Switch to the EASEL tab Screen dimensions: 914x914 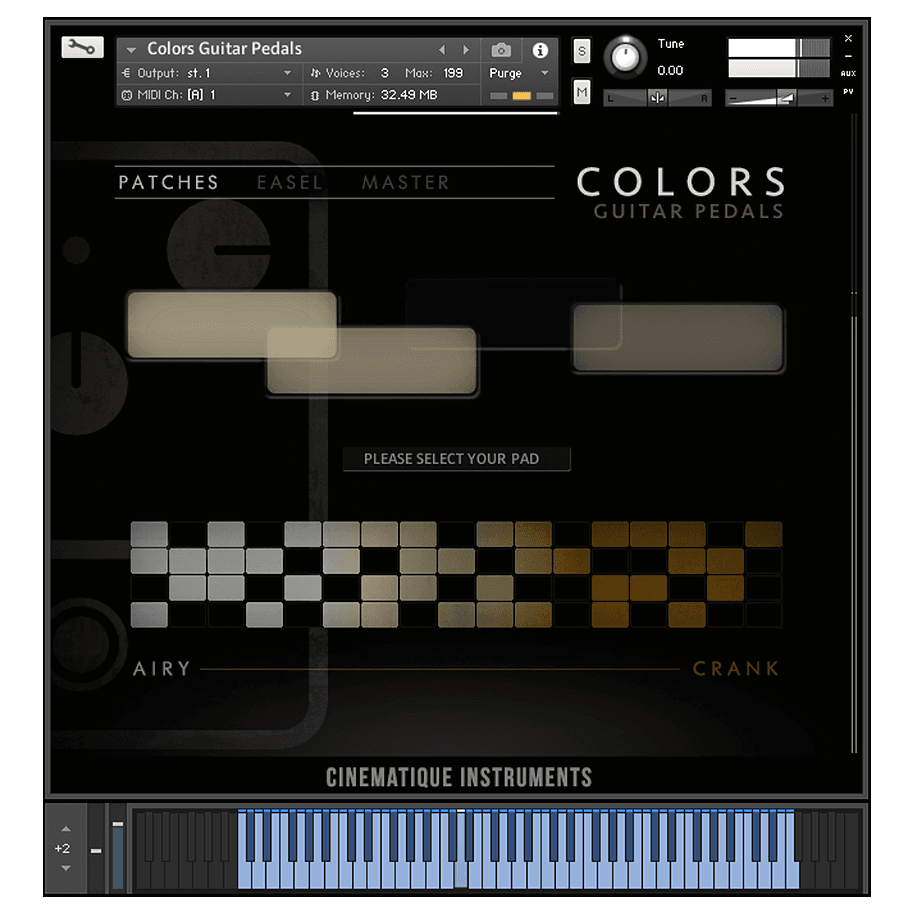(289, 182)
